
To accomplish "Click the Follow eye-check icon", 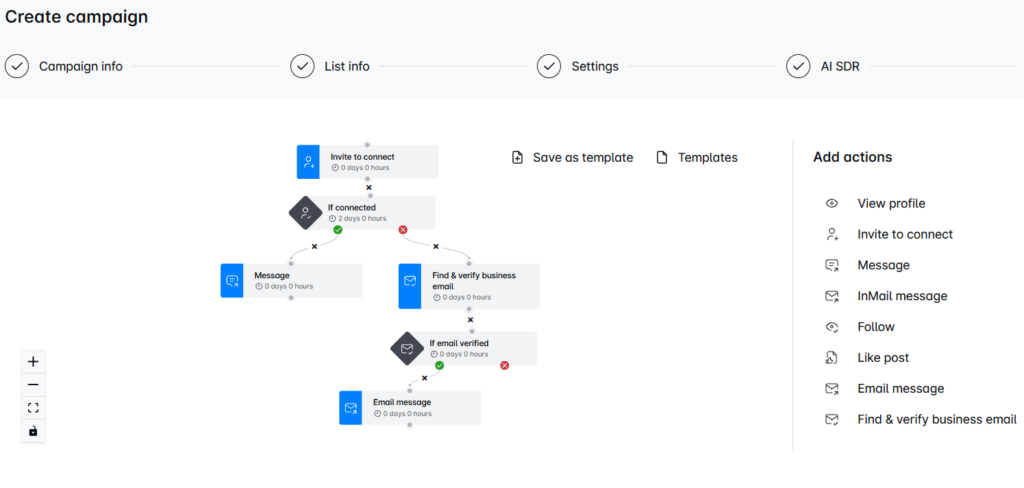I will [831, 327].
